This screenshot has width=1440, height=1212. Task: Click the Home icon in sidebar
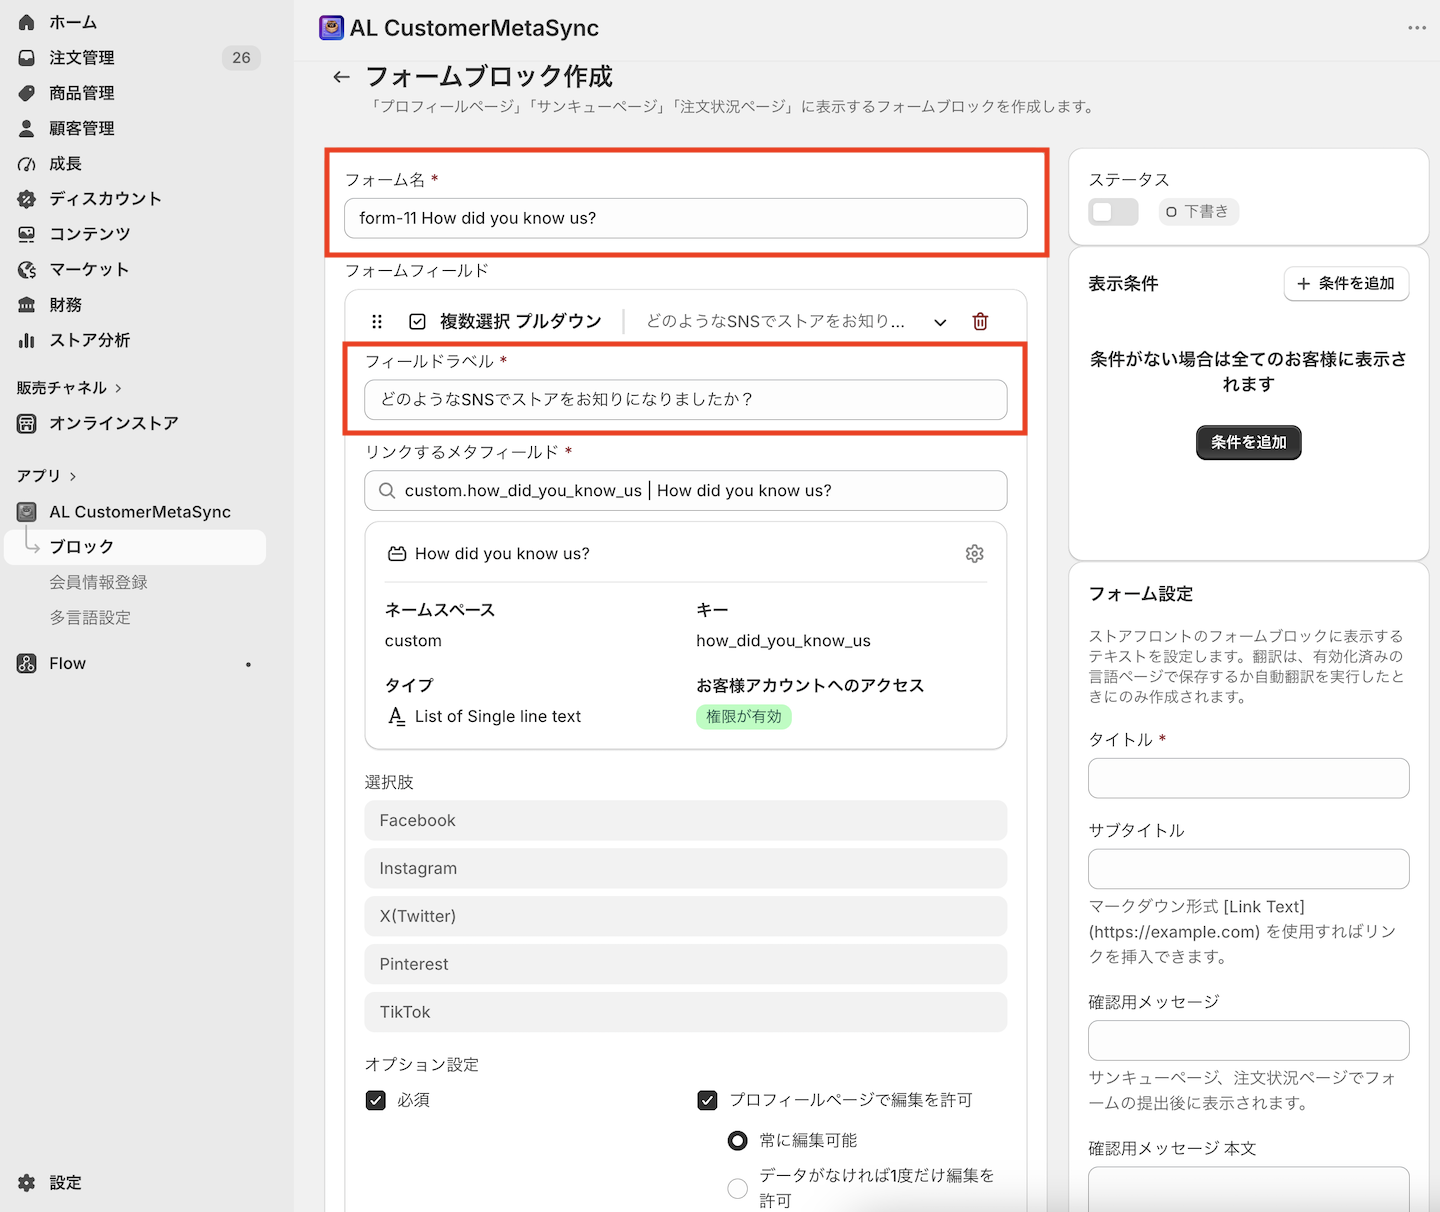(27, 22)
